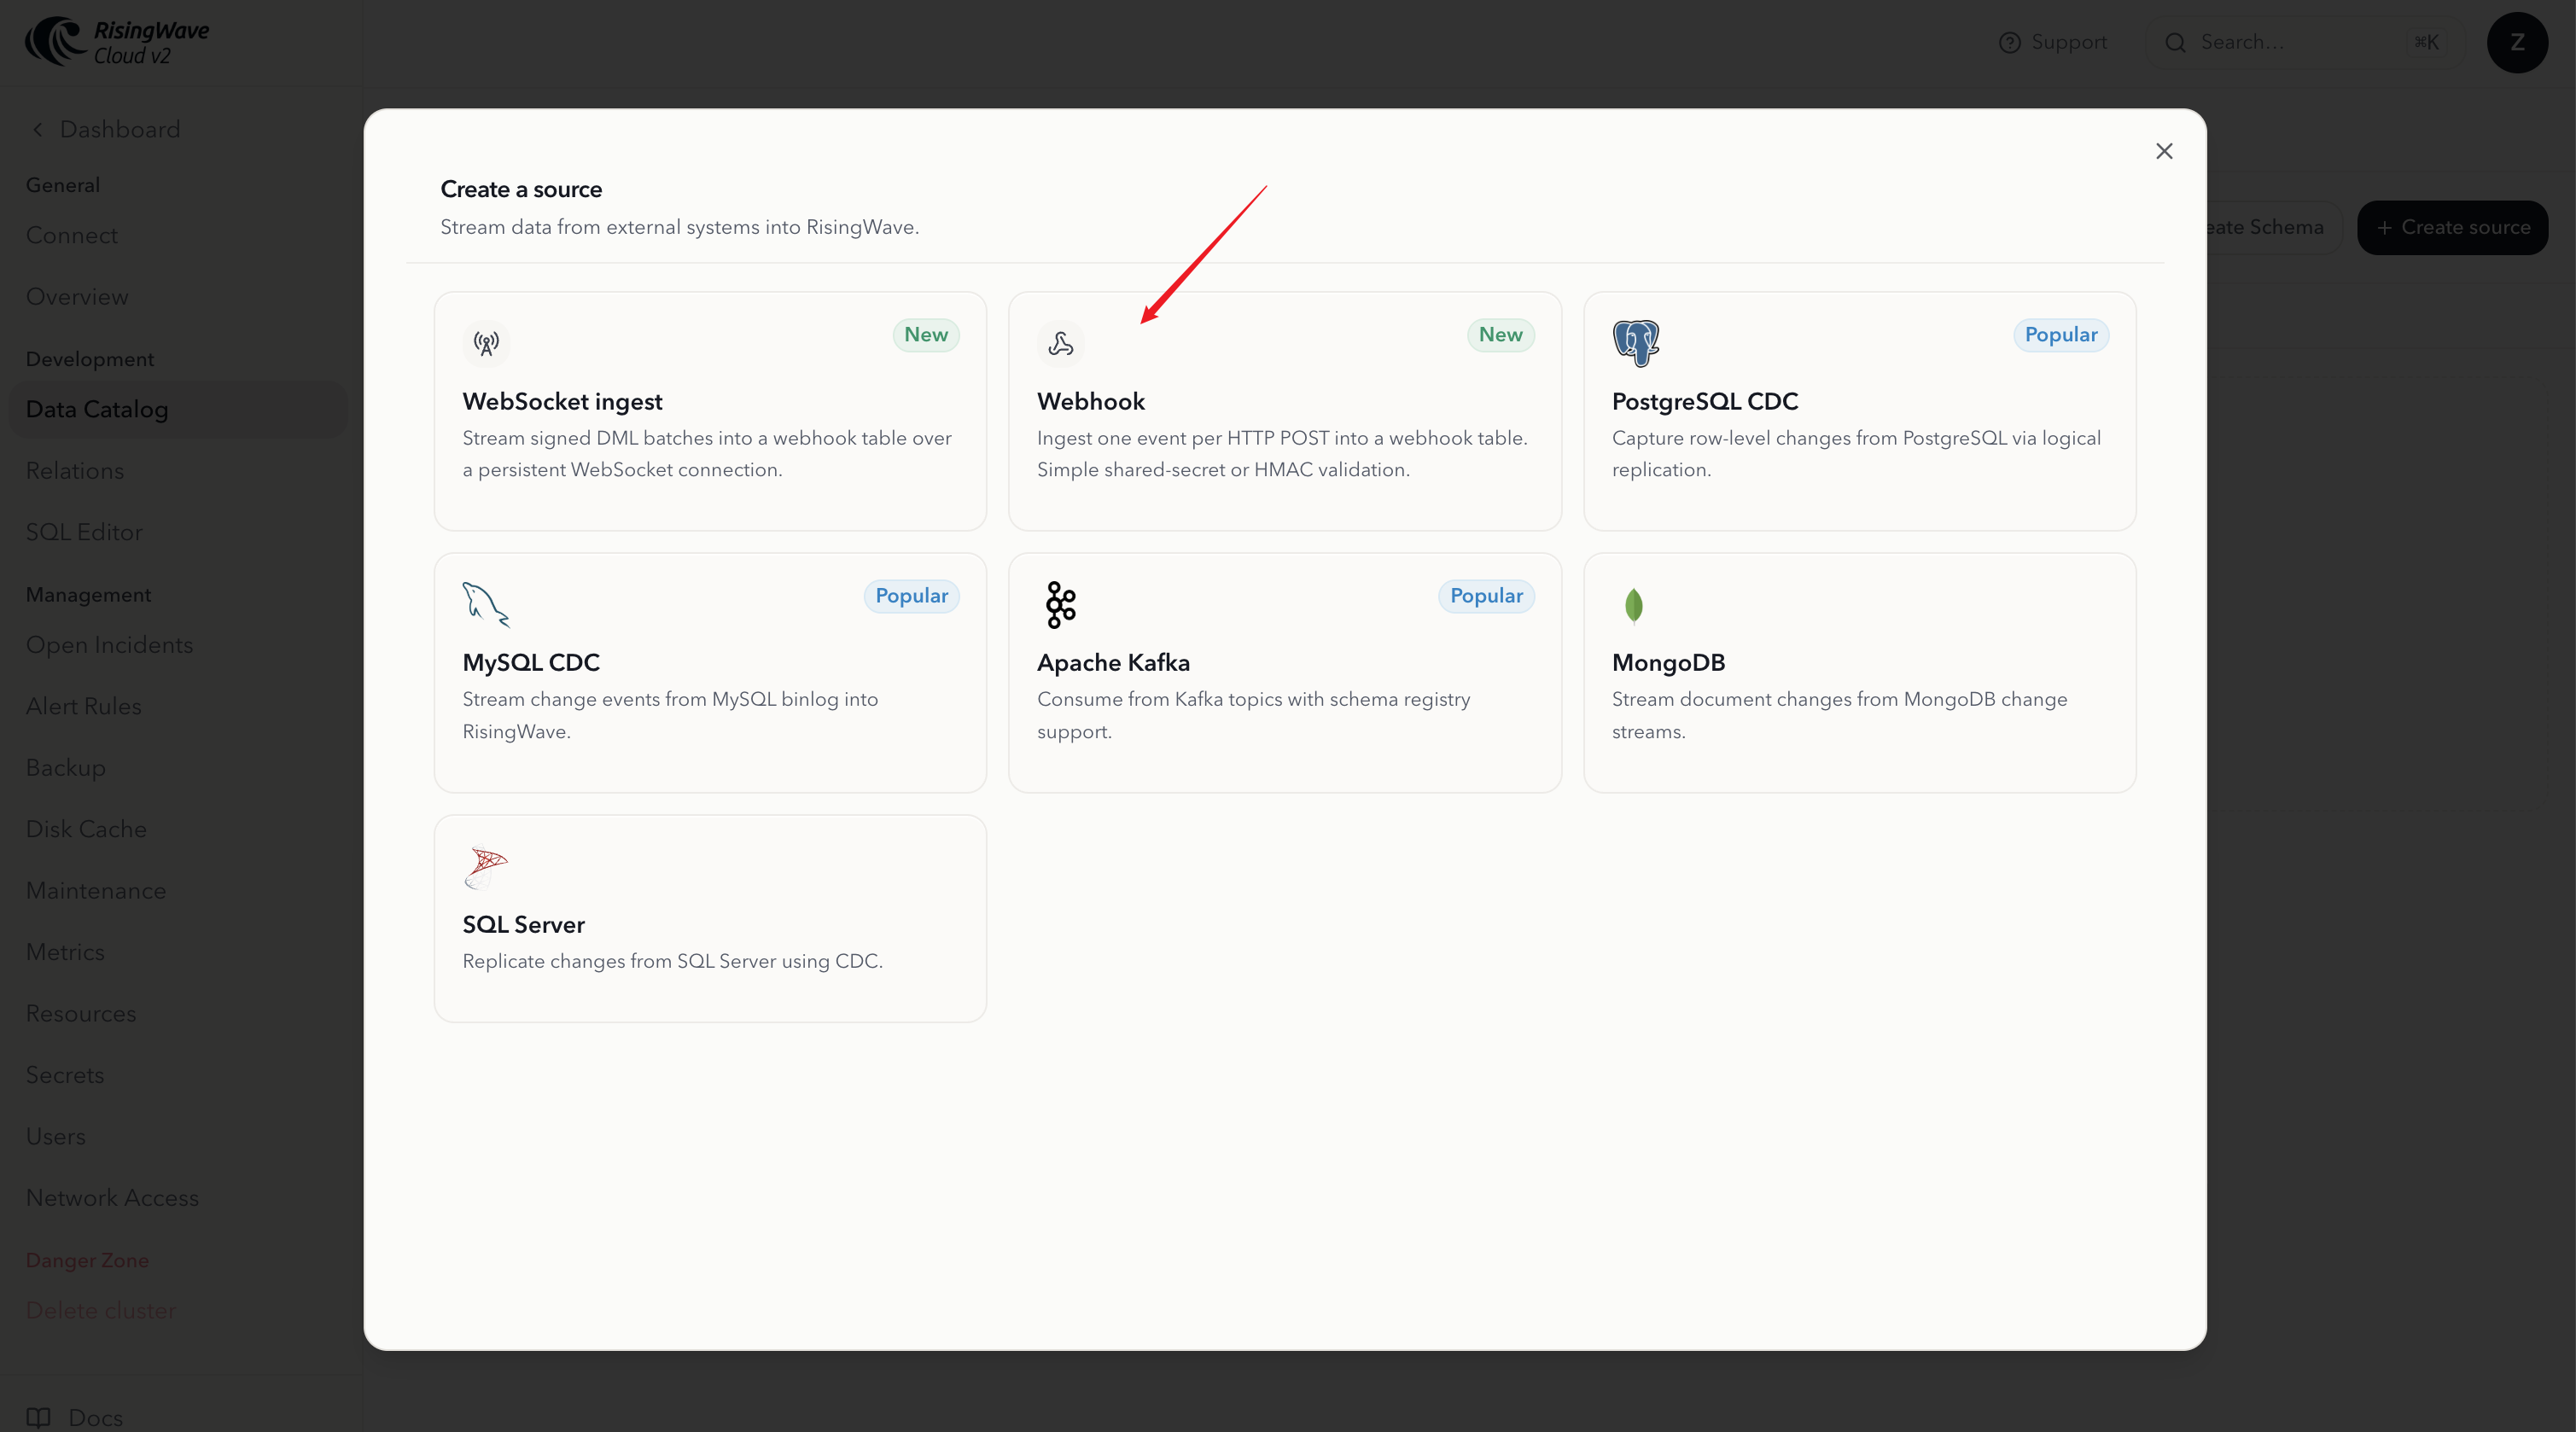Click the Webhook source icon
This screenshot has width=2576, height=1432.
[x=1061, y=344]
